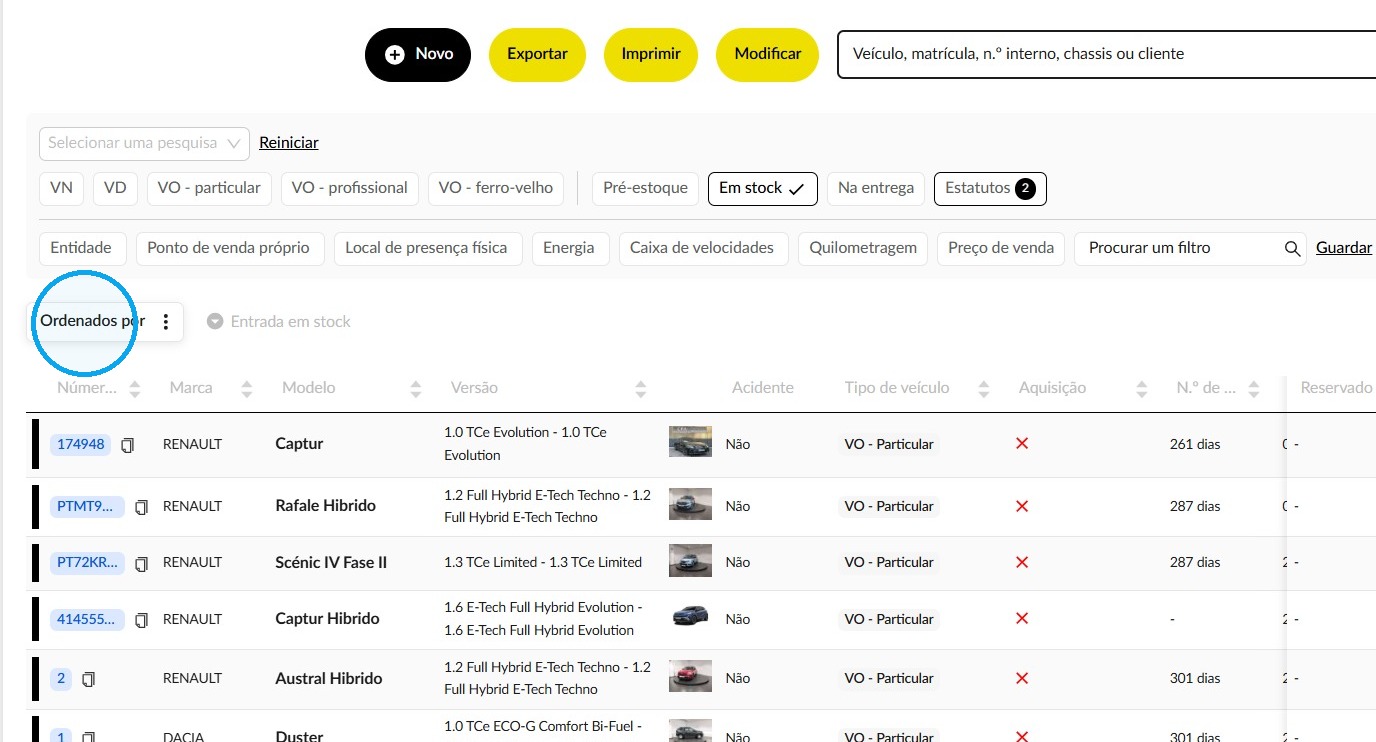Click the Reiniciar link
1376x742 pixels.
tap(289, 143)
